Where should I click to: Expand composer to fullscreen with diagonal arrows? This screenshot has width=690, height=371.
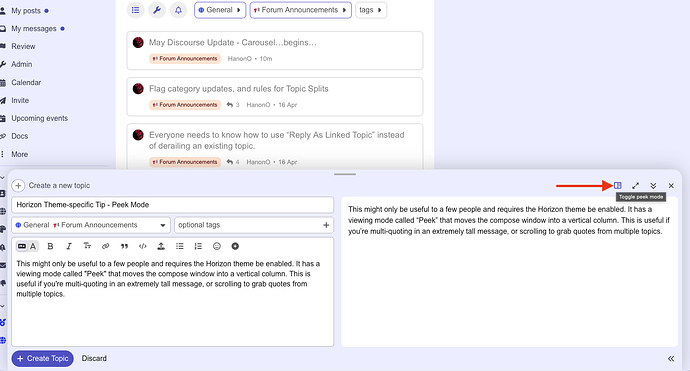635,186
